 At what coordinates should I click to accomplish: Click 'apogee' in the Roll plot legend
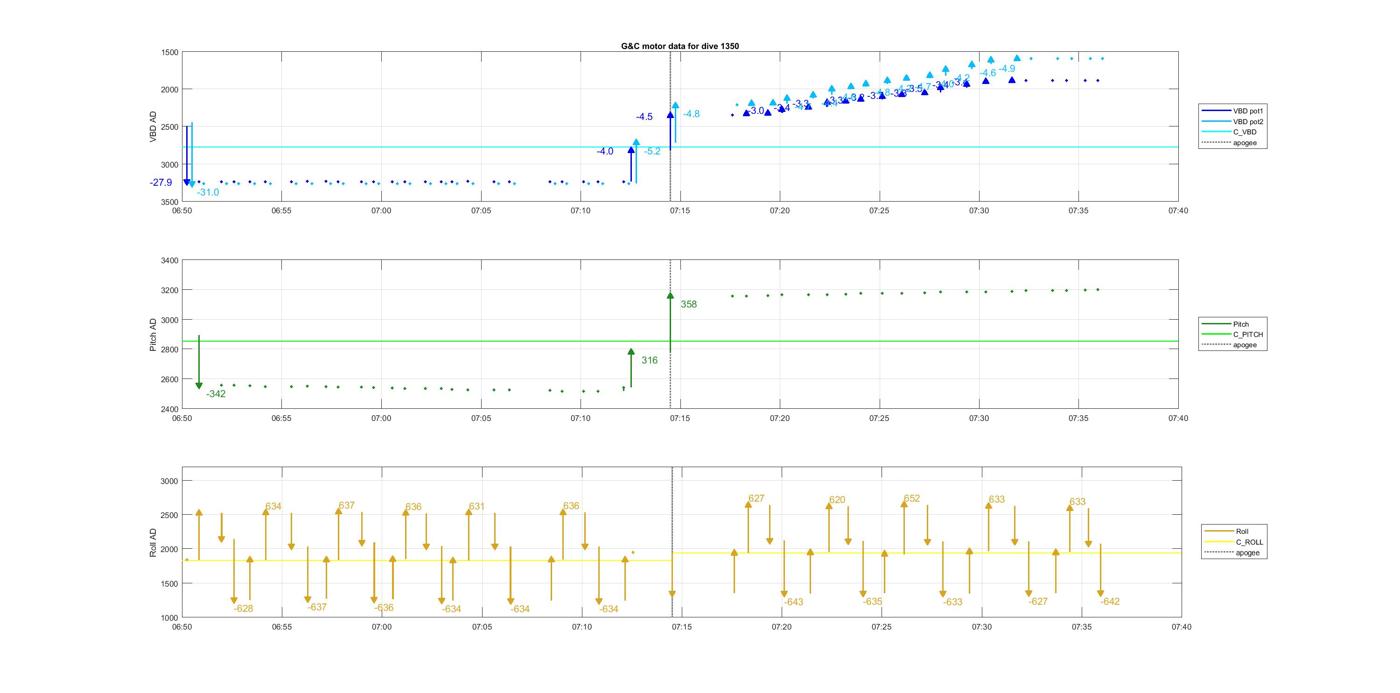1247,553
